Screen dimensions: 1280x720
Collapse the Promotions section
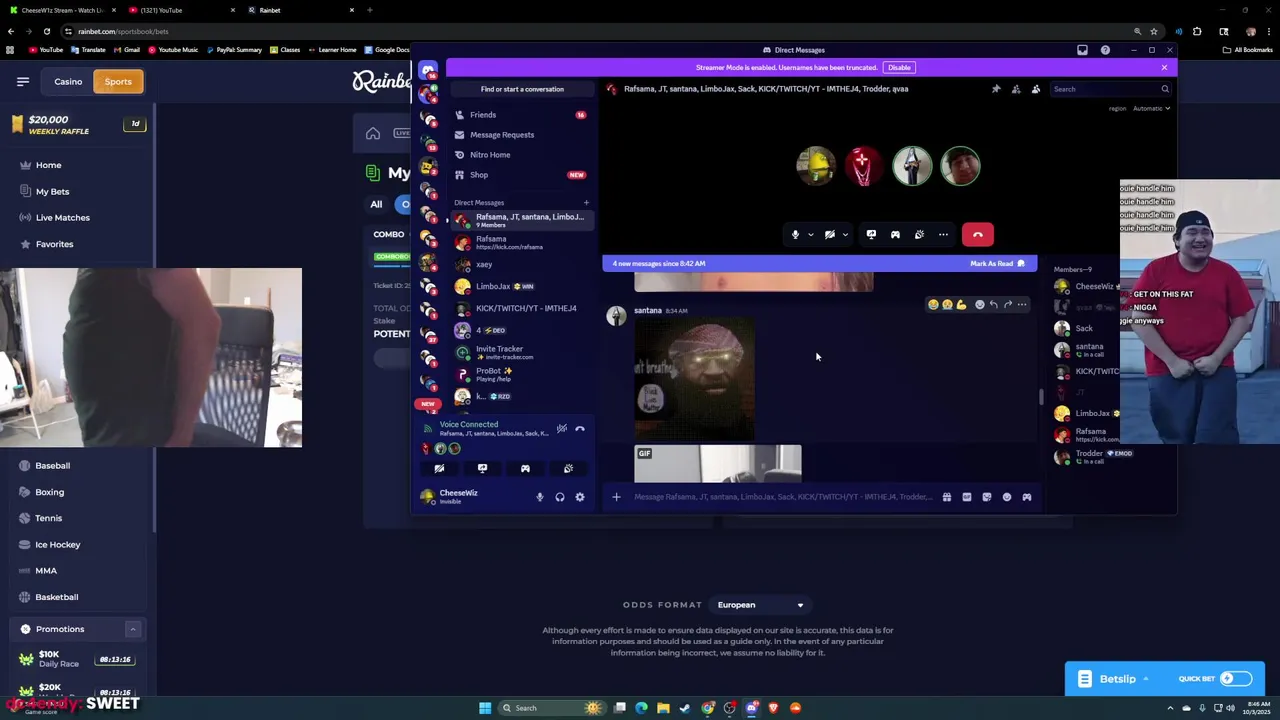tap(132, 629)
